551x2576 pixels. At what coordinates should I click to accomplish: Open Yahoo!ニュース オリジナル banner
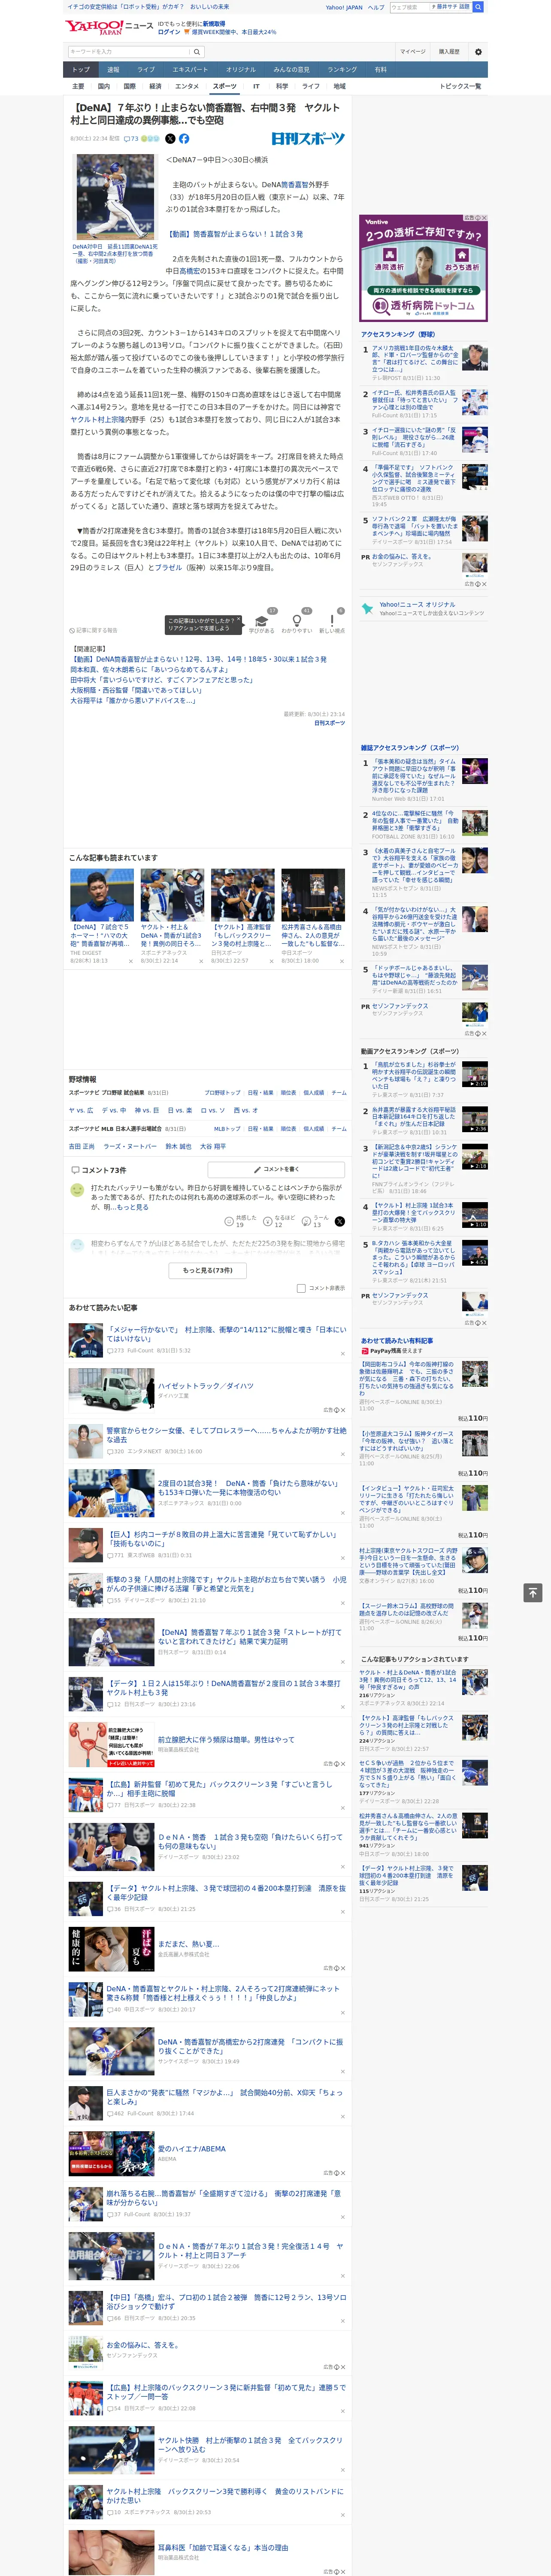[423, 608]
